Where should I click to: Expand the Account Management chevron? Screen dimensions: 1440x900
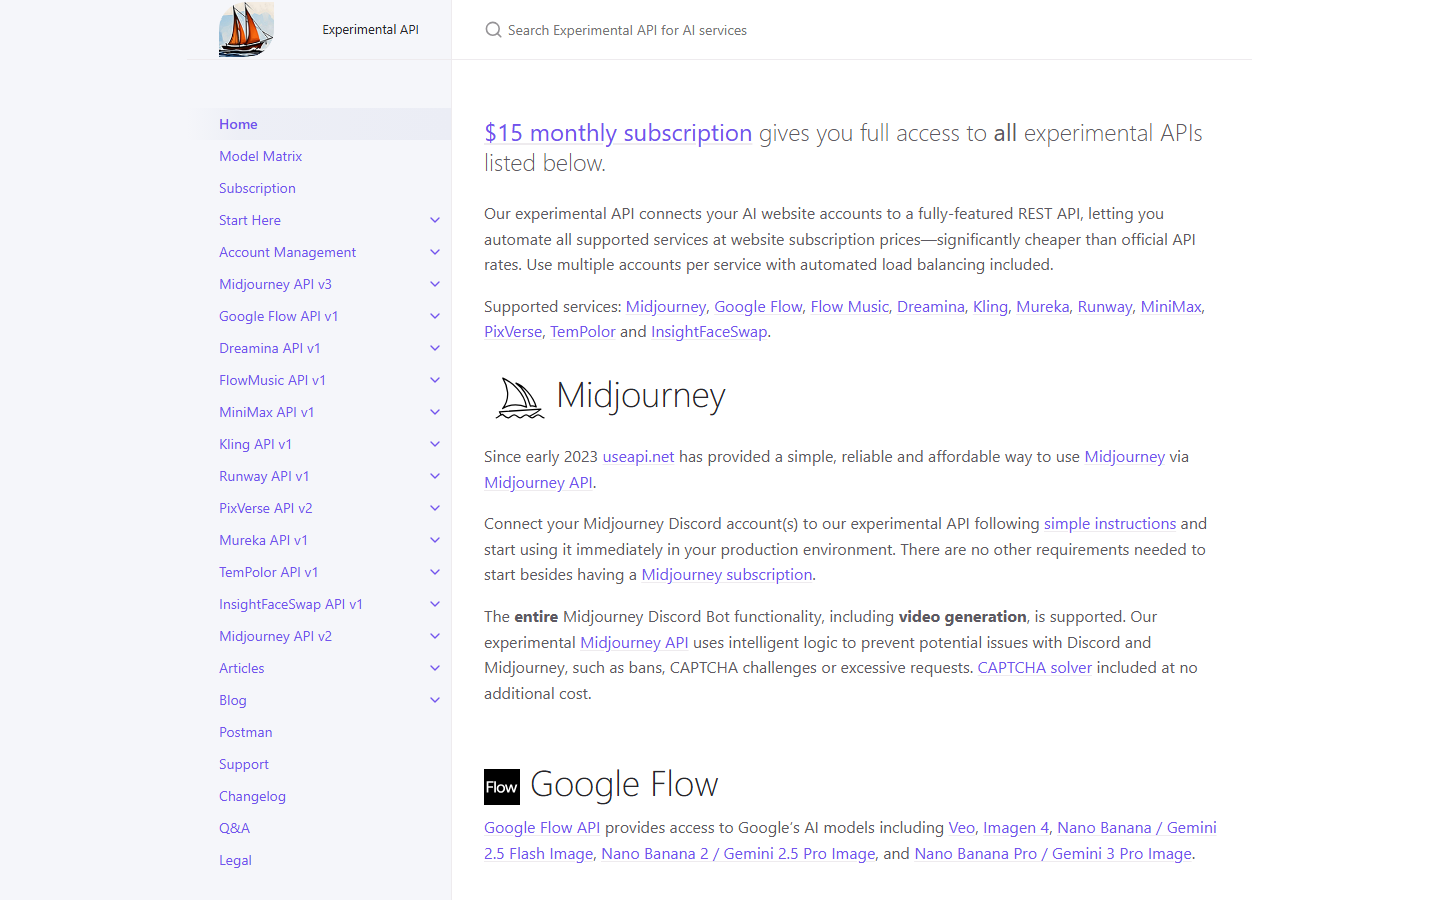(435, 252)
